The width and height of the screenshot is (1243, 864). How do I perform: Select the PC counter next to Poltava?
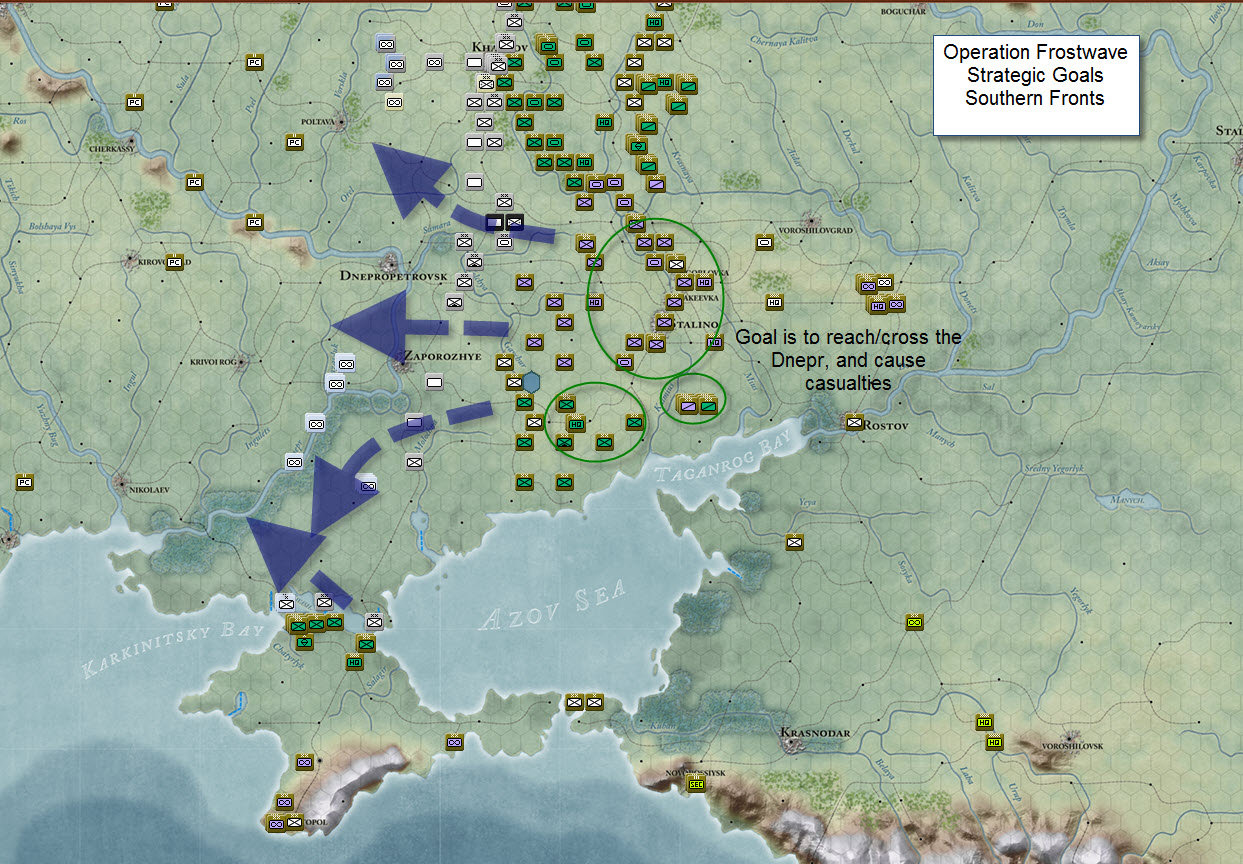coord(294,142)
